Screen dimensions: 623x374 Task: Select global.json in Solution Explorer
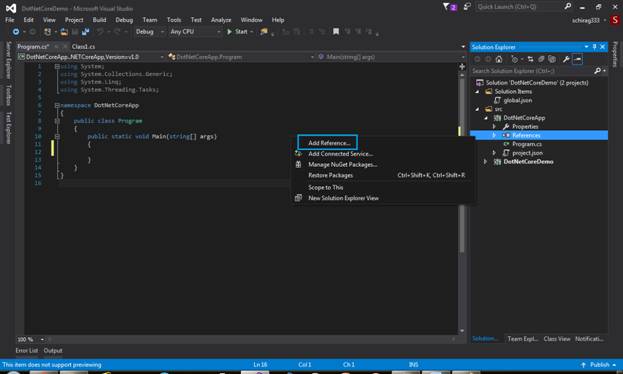[518, 100]
